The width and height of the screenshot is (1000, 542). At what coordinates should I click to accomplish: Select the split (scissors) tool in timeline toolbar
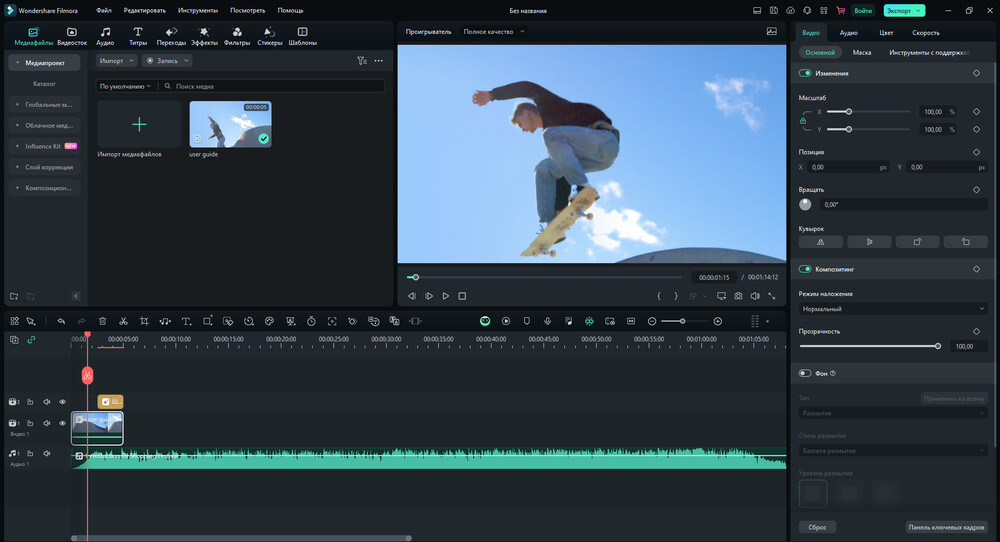pos(123,321)
